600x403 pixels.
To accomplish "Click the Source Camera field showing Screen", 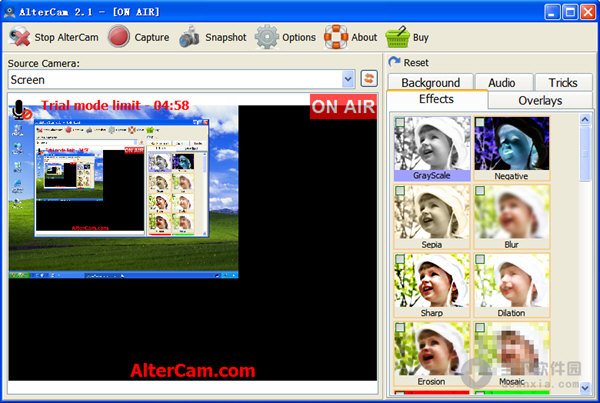I will 182,79.
